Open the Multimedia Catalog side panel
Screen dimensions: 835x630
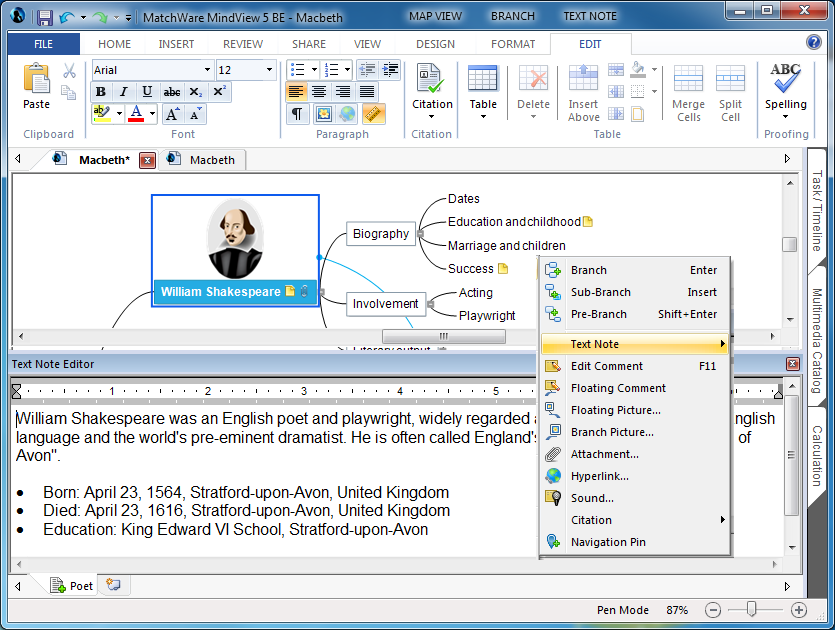point(817,341)
